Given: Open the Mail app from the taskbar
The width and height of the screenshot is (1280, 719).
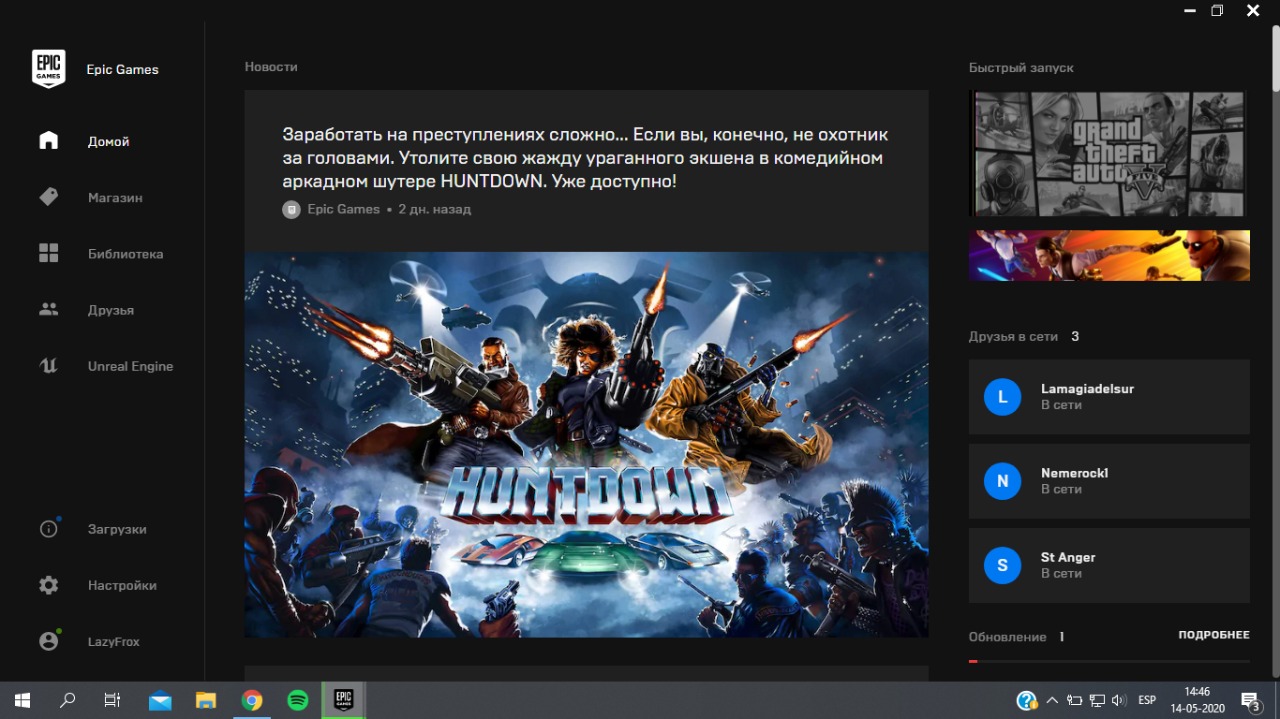Looking at the screenshot, I should [x=160, y=700].
